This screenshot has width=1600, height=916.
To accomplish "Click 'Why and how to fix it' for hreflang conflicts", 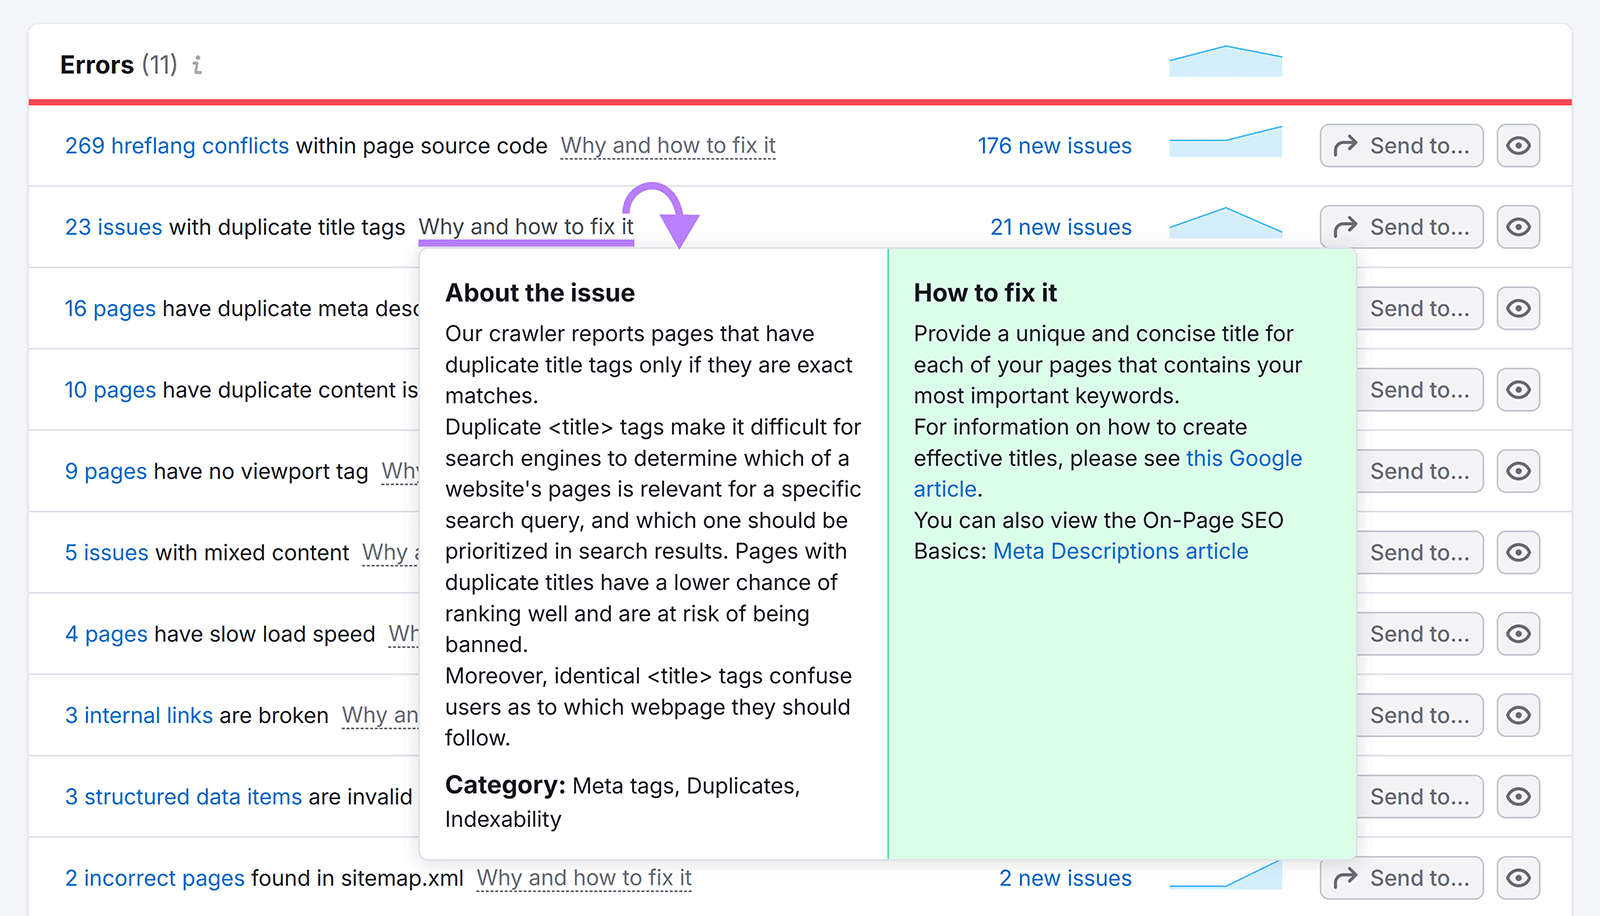I will tap(667, 145).
